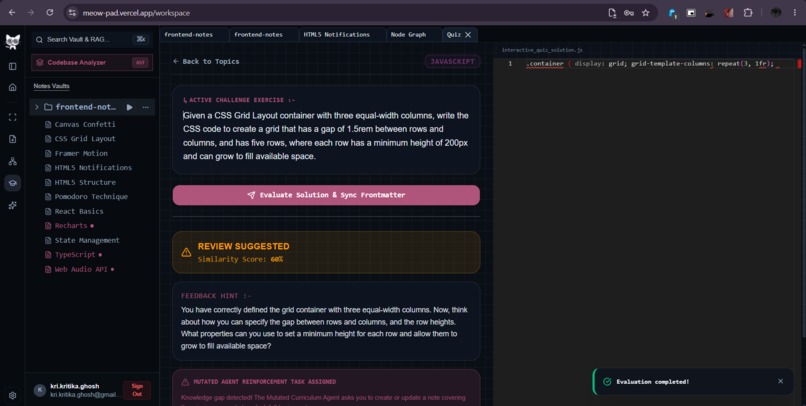This screenshot has width=806, height=406.
Task: Switch to the Node Graph tab
Action: click(x=414, y=34)
